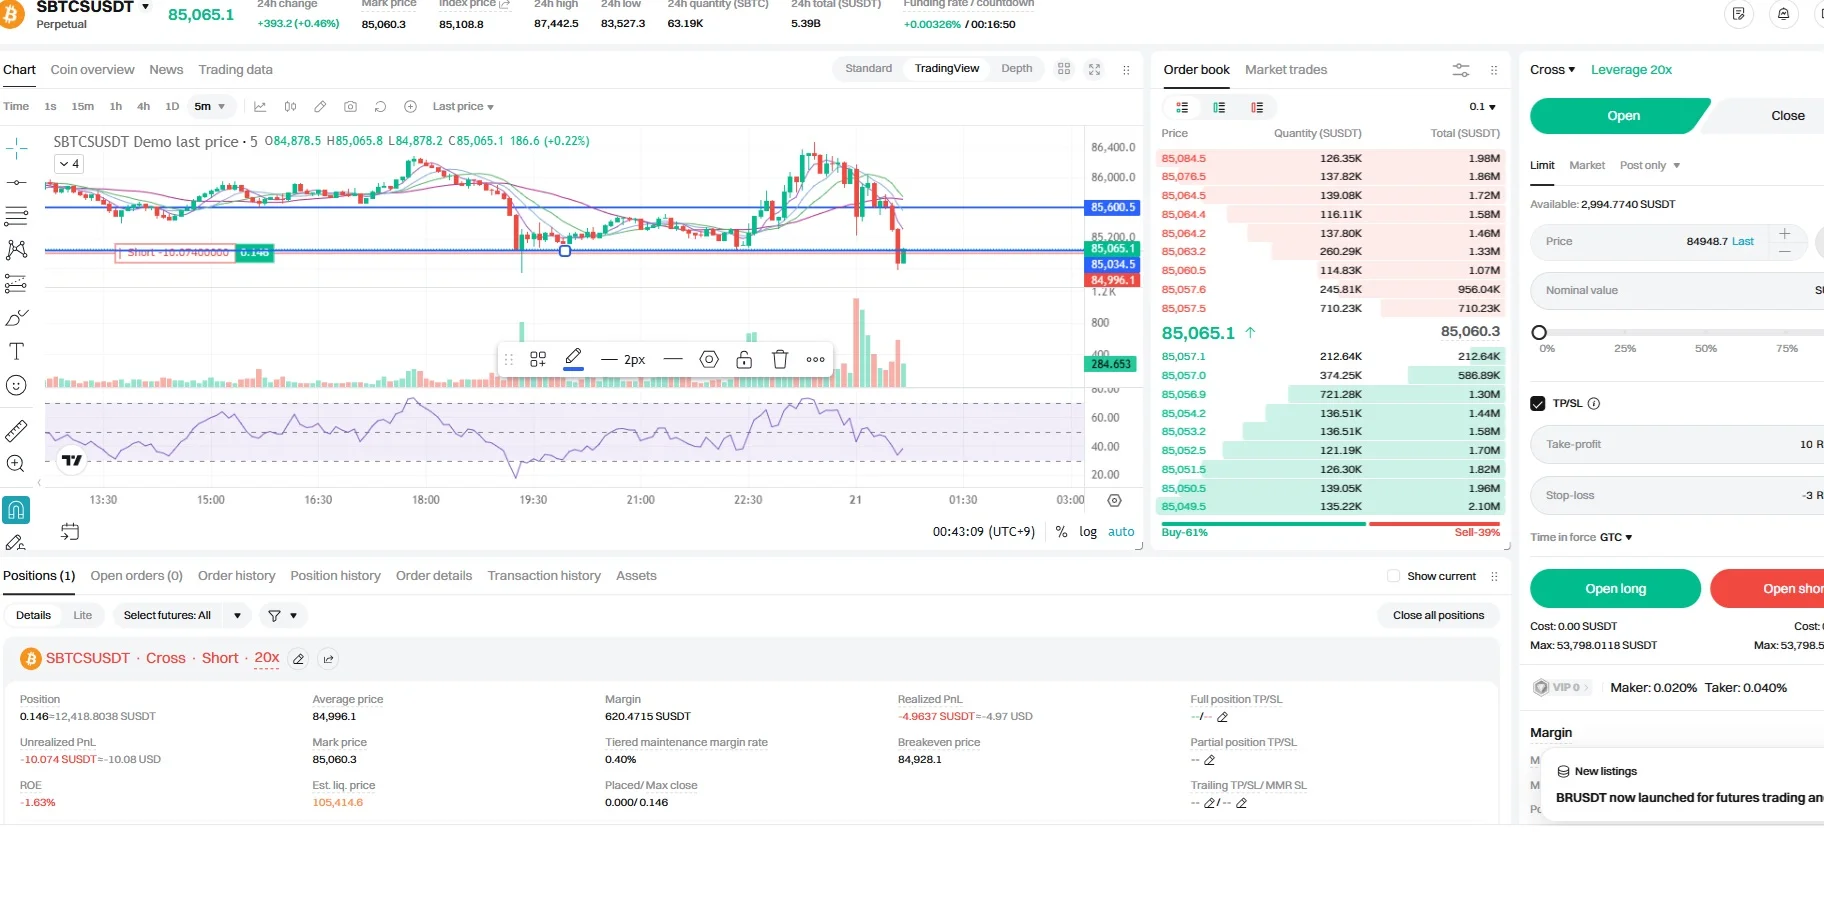
Task: Switch chart view to Standard
Action: [868, 69]
